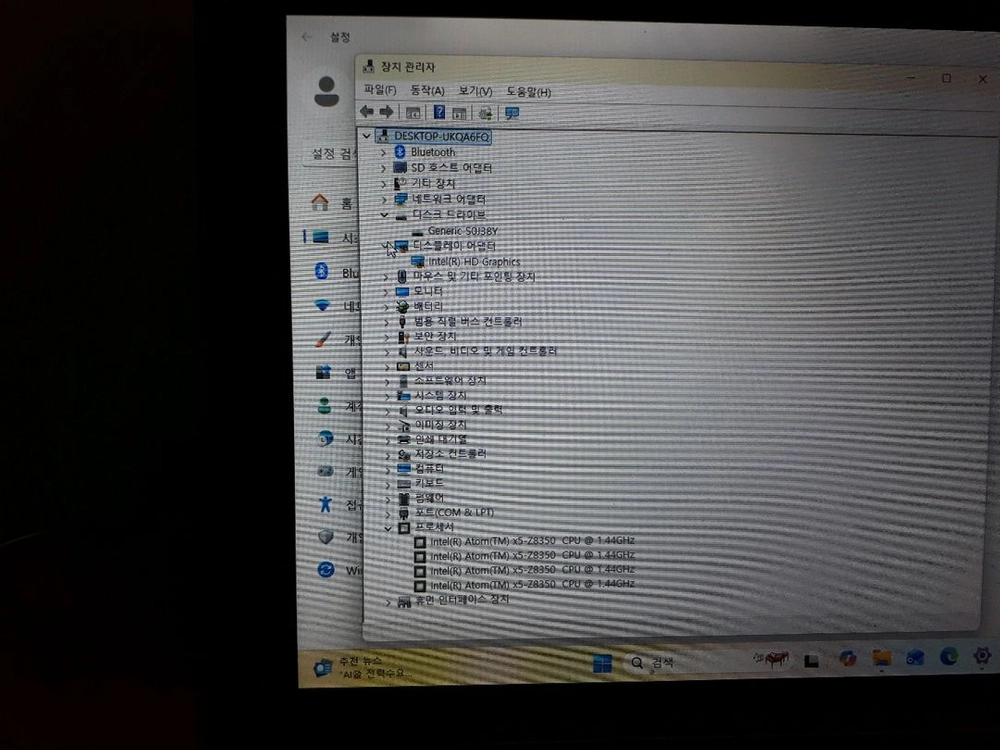This screenshot has width=1000, height=750.
Task: Expand the 모니터 category
Action: pos(385,292)
